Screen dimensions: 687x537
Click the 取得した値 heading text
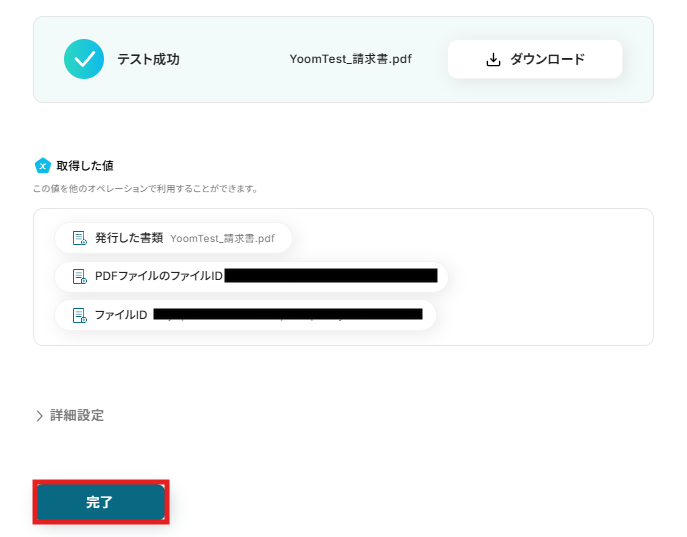85,165
